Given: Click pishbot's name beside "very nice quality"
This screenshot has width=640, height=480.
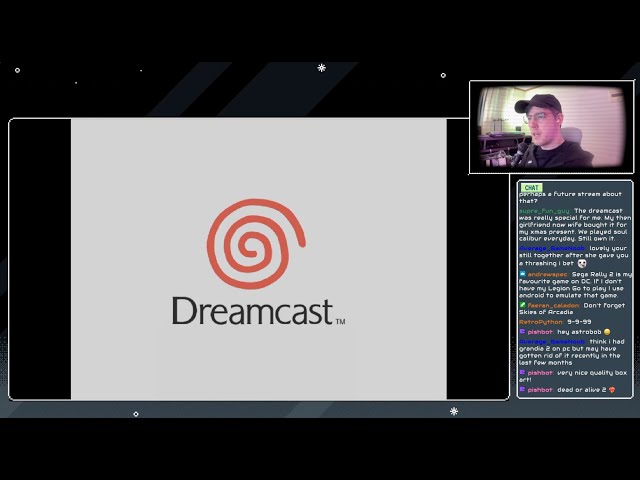Looking at the screenshot, I should (540, 373).
